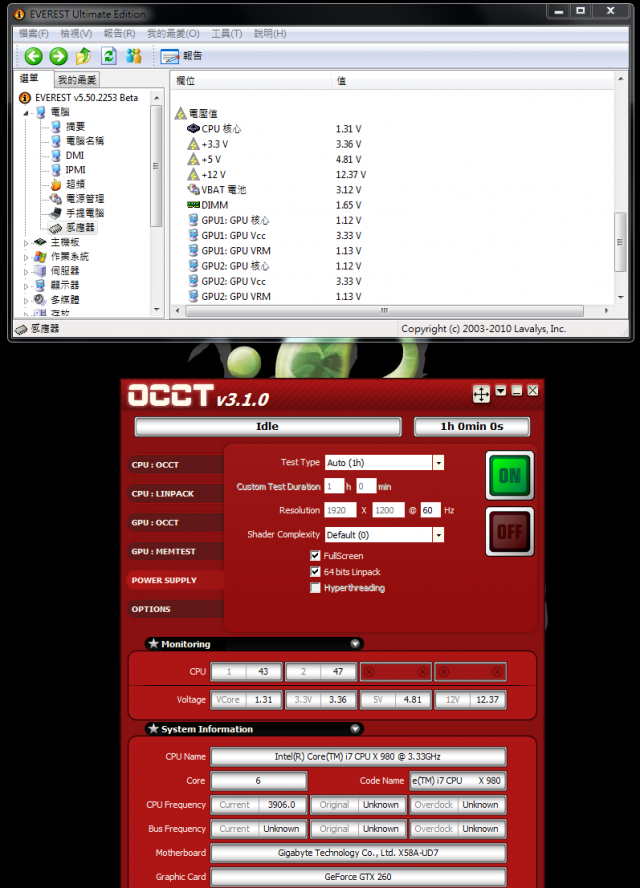Select the POWER SUPPLY tab

click(x=175, y=580)
